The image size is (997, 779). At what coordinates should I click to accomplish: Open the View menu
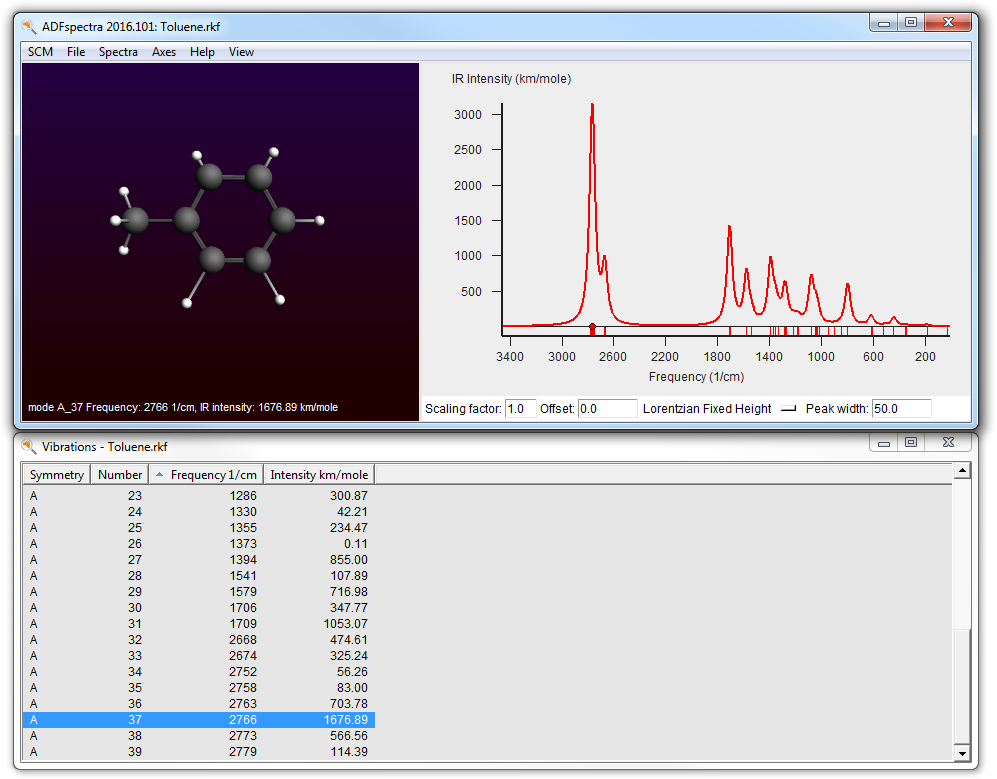point(241,52)
